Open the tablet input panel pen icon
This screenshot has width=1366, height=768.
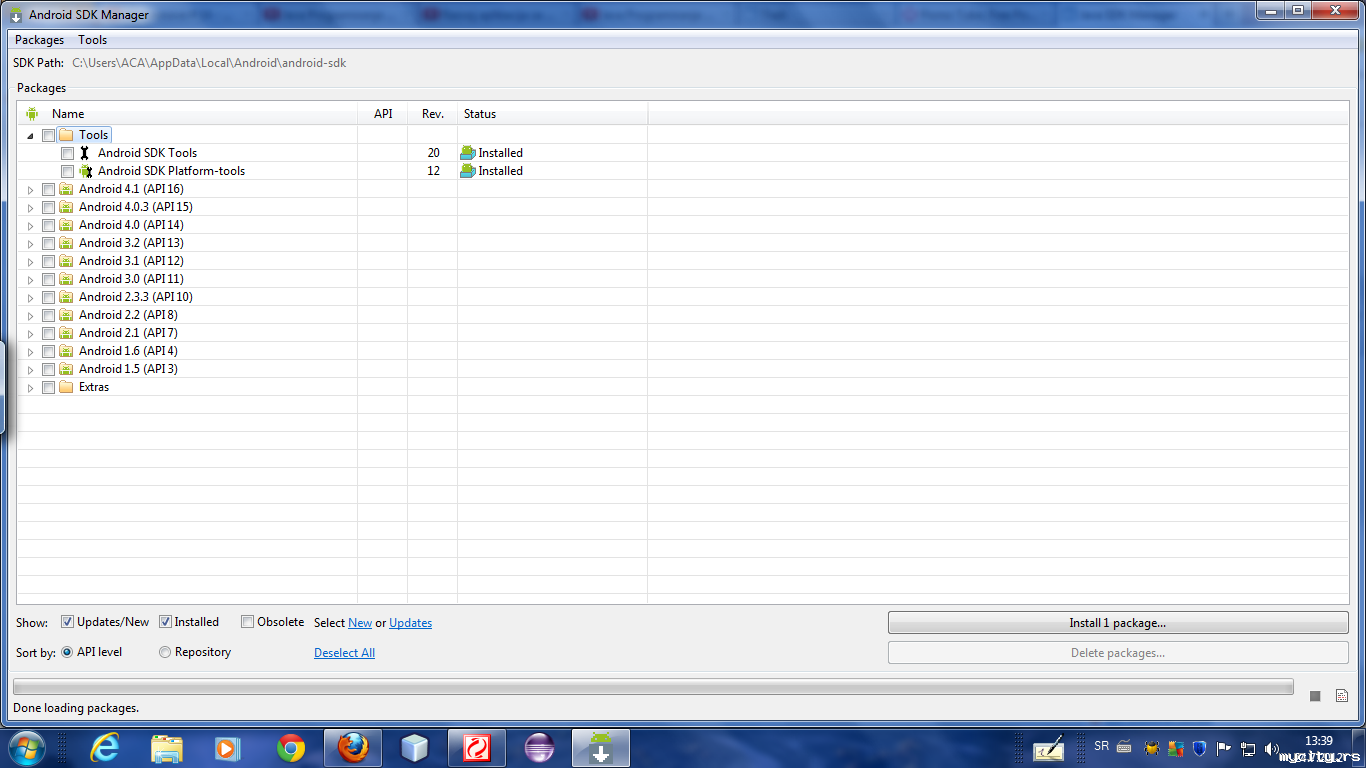click(1048, 748)
